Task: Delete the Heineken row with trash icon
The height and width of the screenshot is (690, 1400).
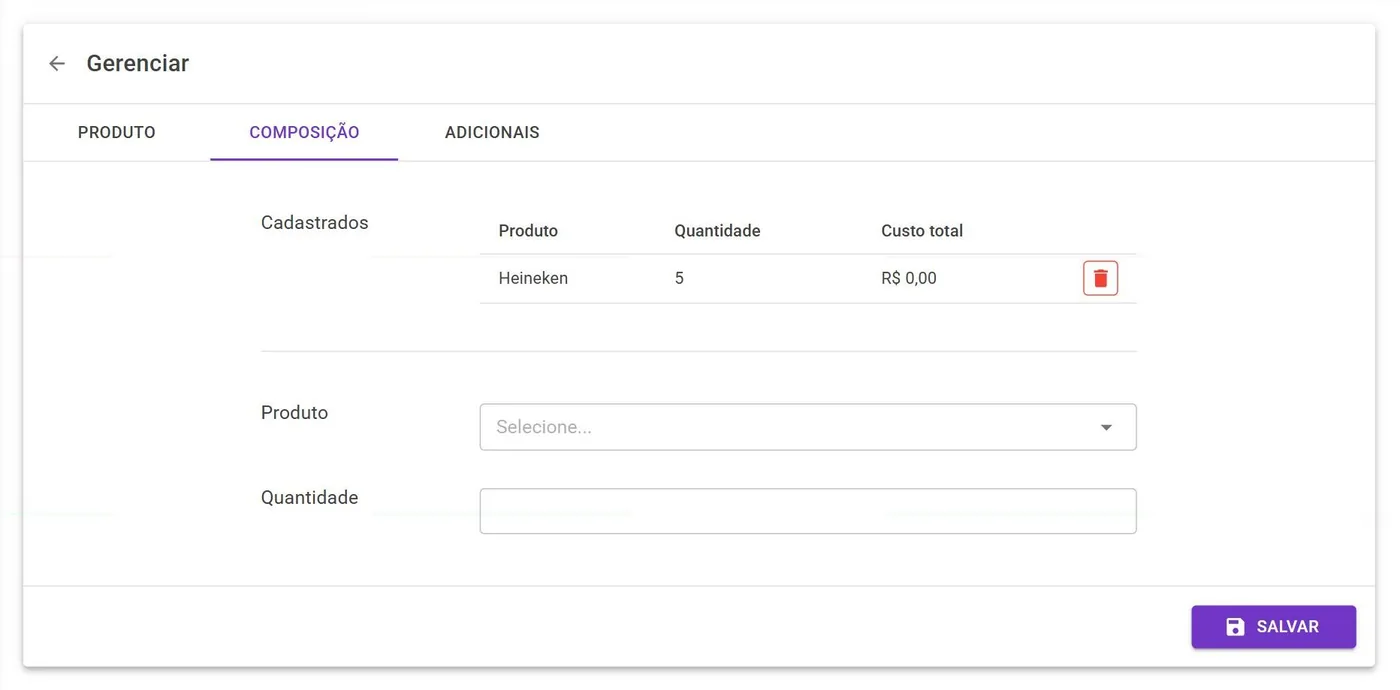Action: [x=1100, y=279]
